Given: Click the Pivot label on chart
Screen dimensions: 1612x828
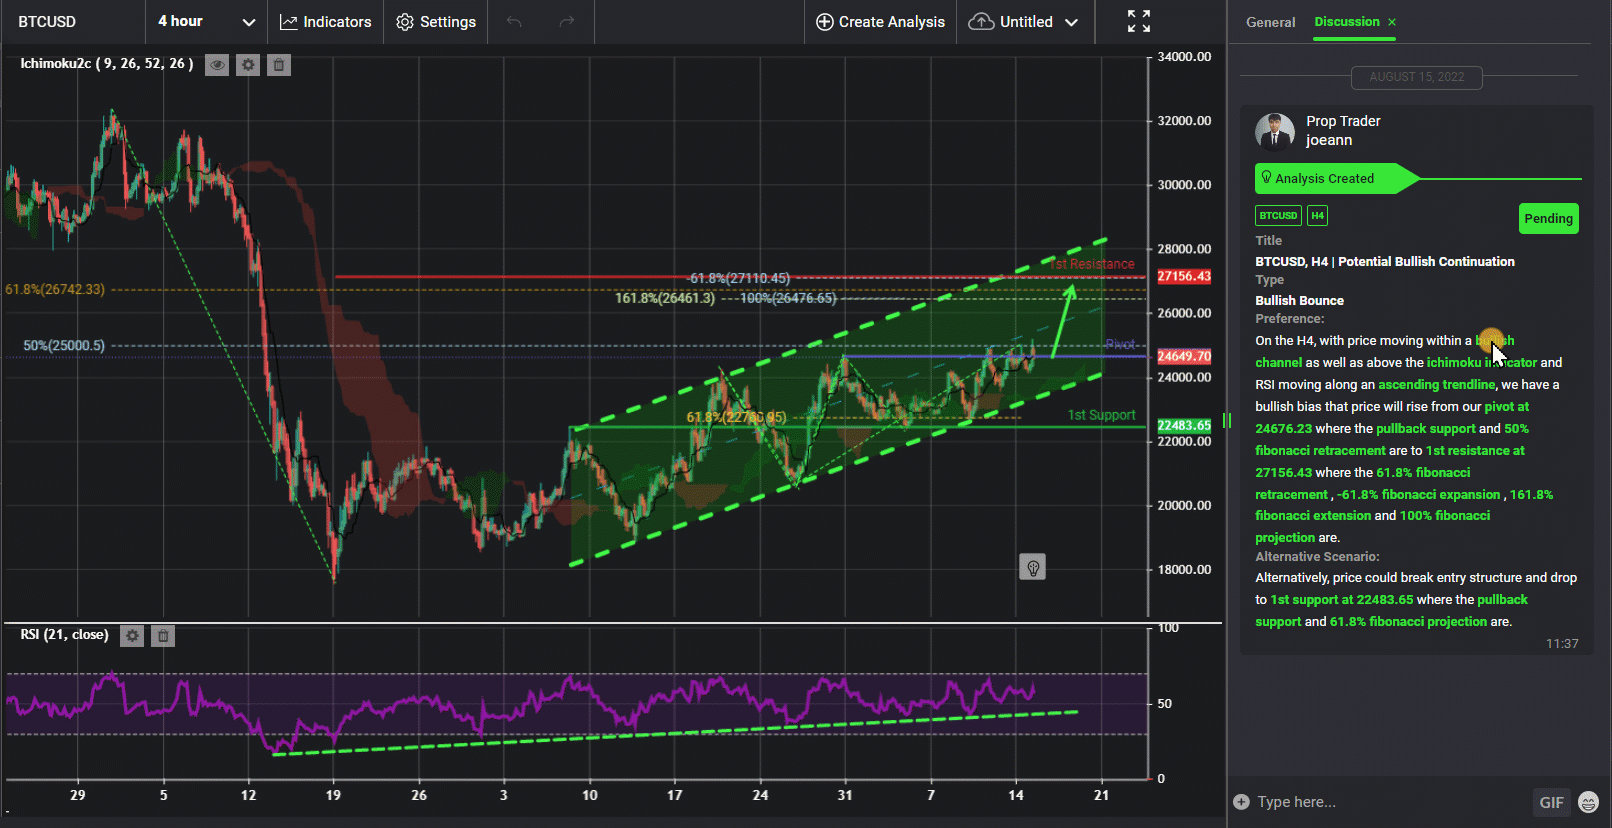Looking at the screenshot, I should click(1120, 344).
